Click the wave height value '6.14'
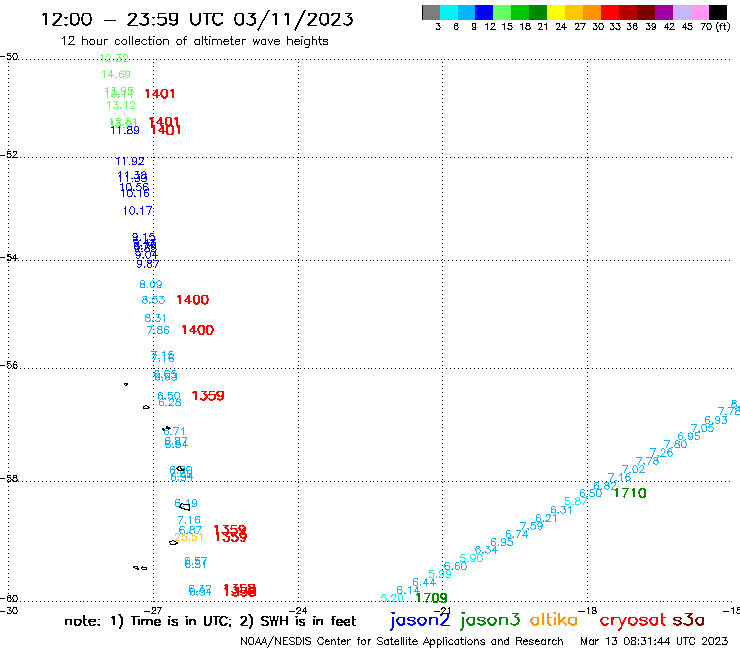This screenshot has height=650, width=740. coord(408,591)
